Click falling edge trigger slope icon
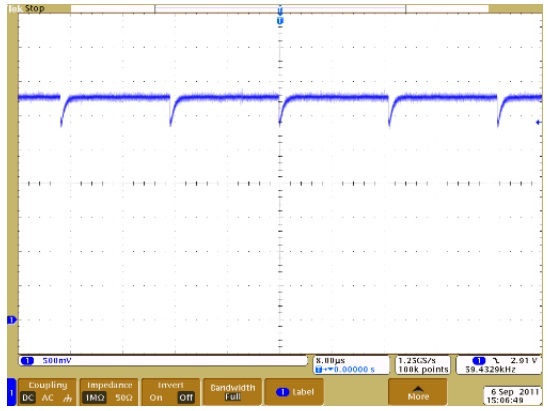This screenshot has width=548, height=411. pyautogui.click(x=496, y=360)
